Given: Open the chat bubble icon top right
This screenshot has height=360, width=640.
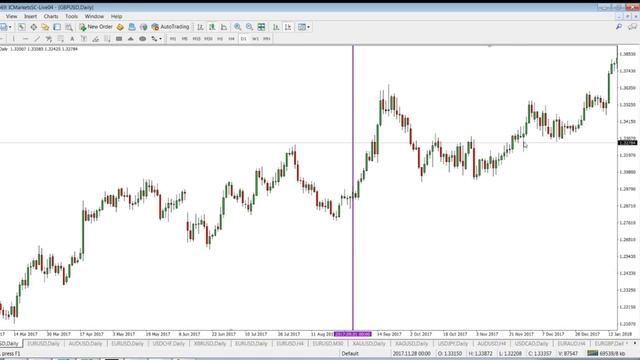Looking at the screenshot, I should [x=632, y=27].
